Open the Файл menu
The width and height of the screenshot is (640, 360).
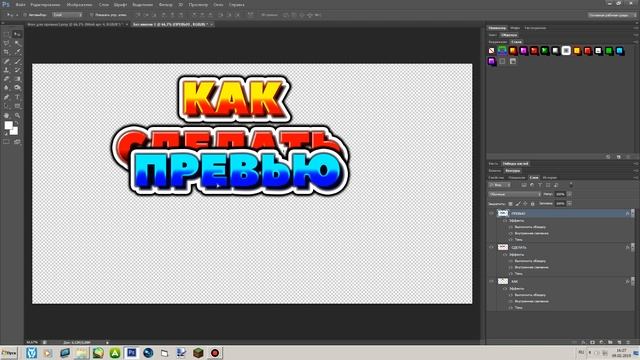[x=20, y=4]
